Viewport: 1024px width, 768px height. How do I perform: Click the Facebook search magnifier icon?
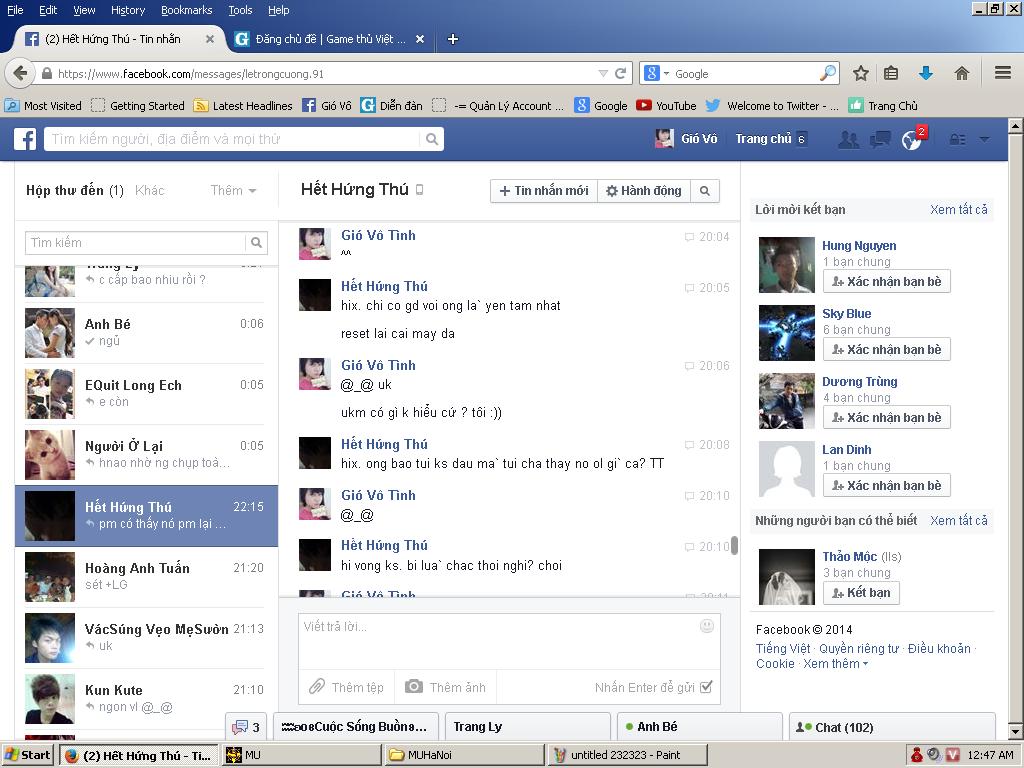pyautogui.click(x=432, y=139)
